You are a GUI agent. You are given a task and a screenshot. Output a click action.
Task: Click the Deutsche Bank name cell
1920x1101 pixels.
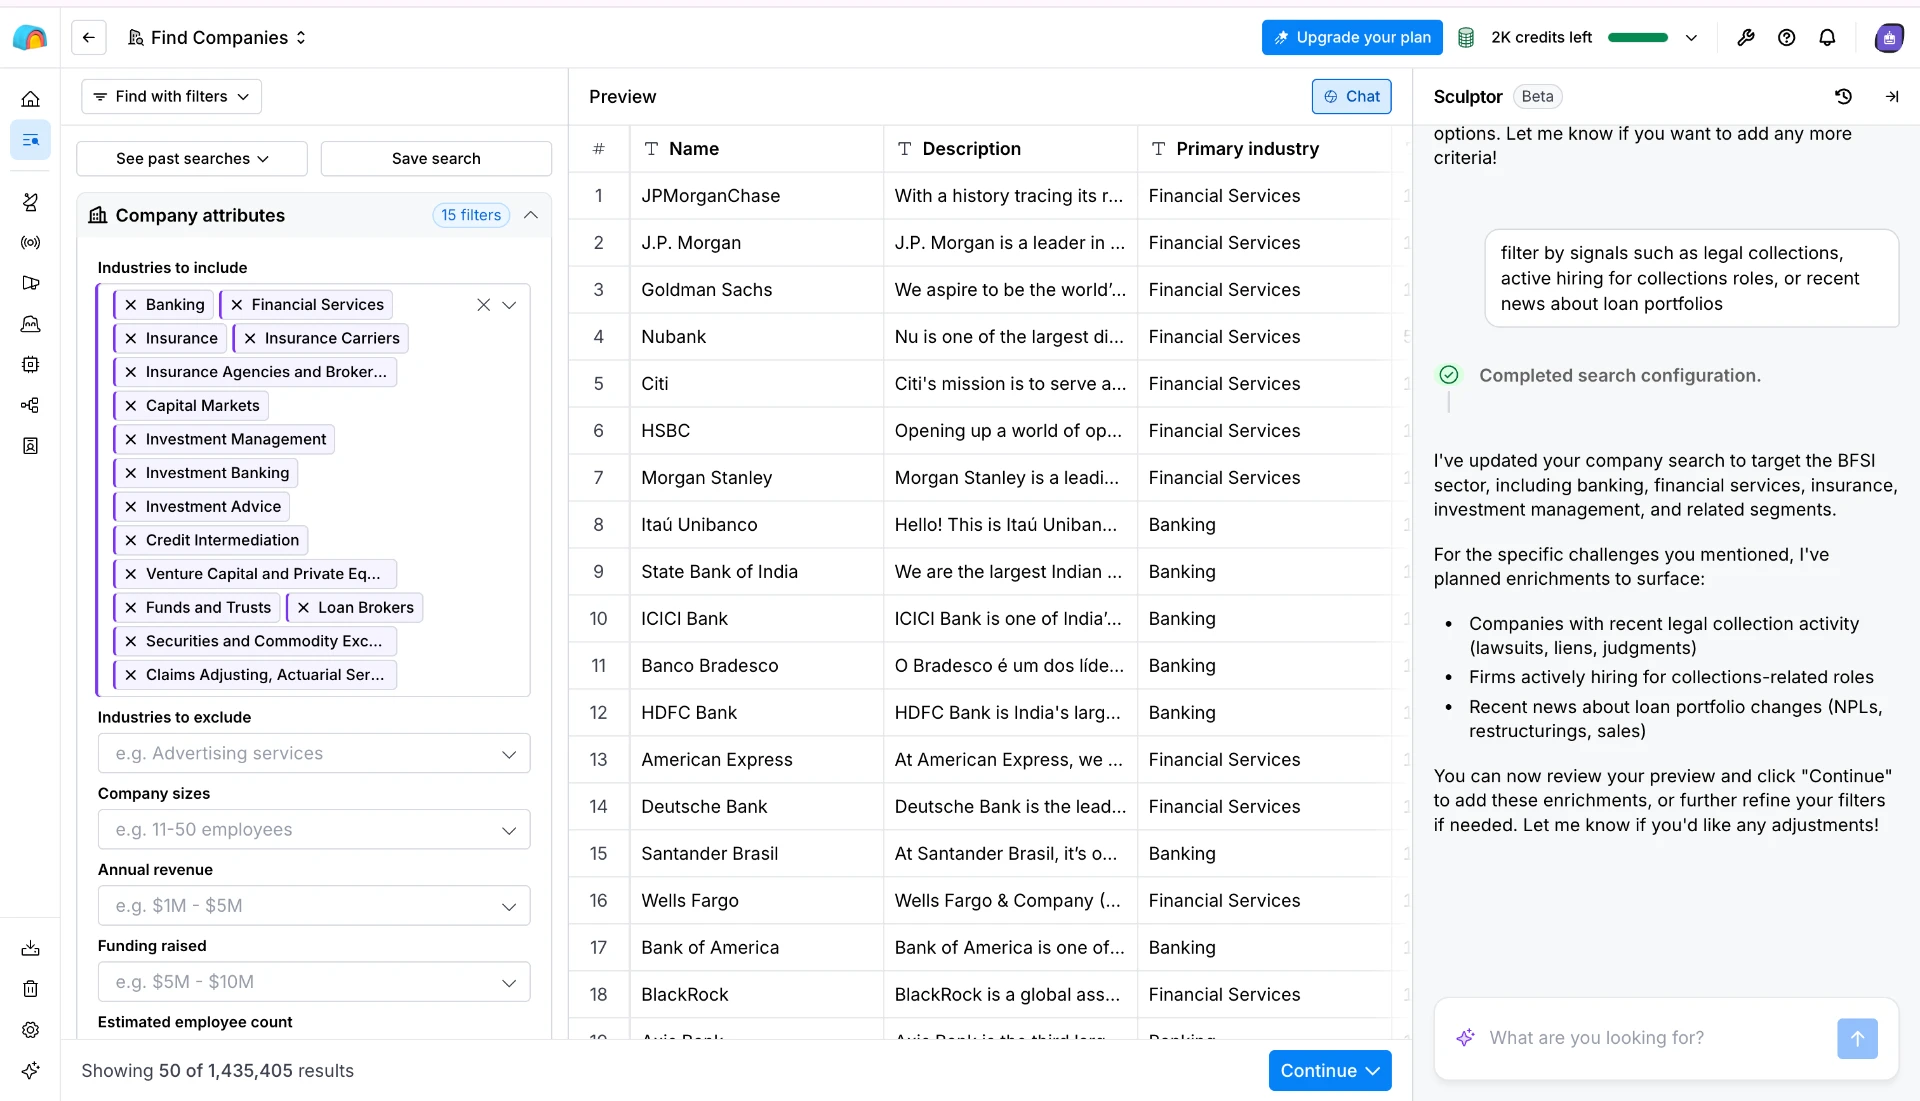(x=756, y=807)
